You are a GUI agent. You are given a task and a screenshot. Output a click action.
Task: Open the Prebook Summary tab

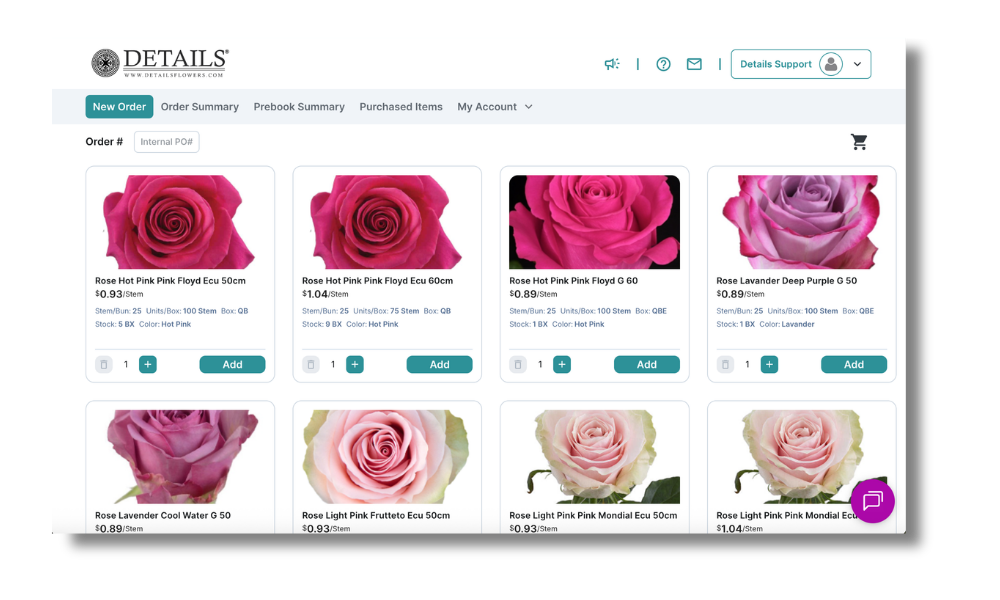(299, 107)
